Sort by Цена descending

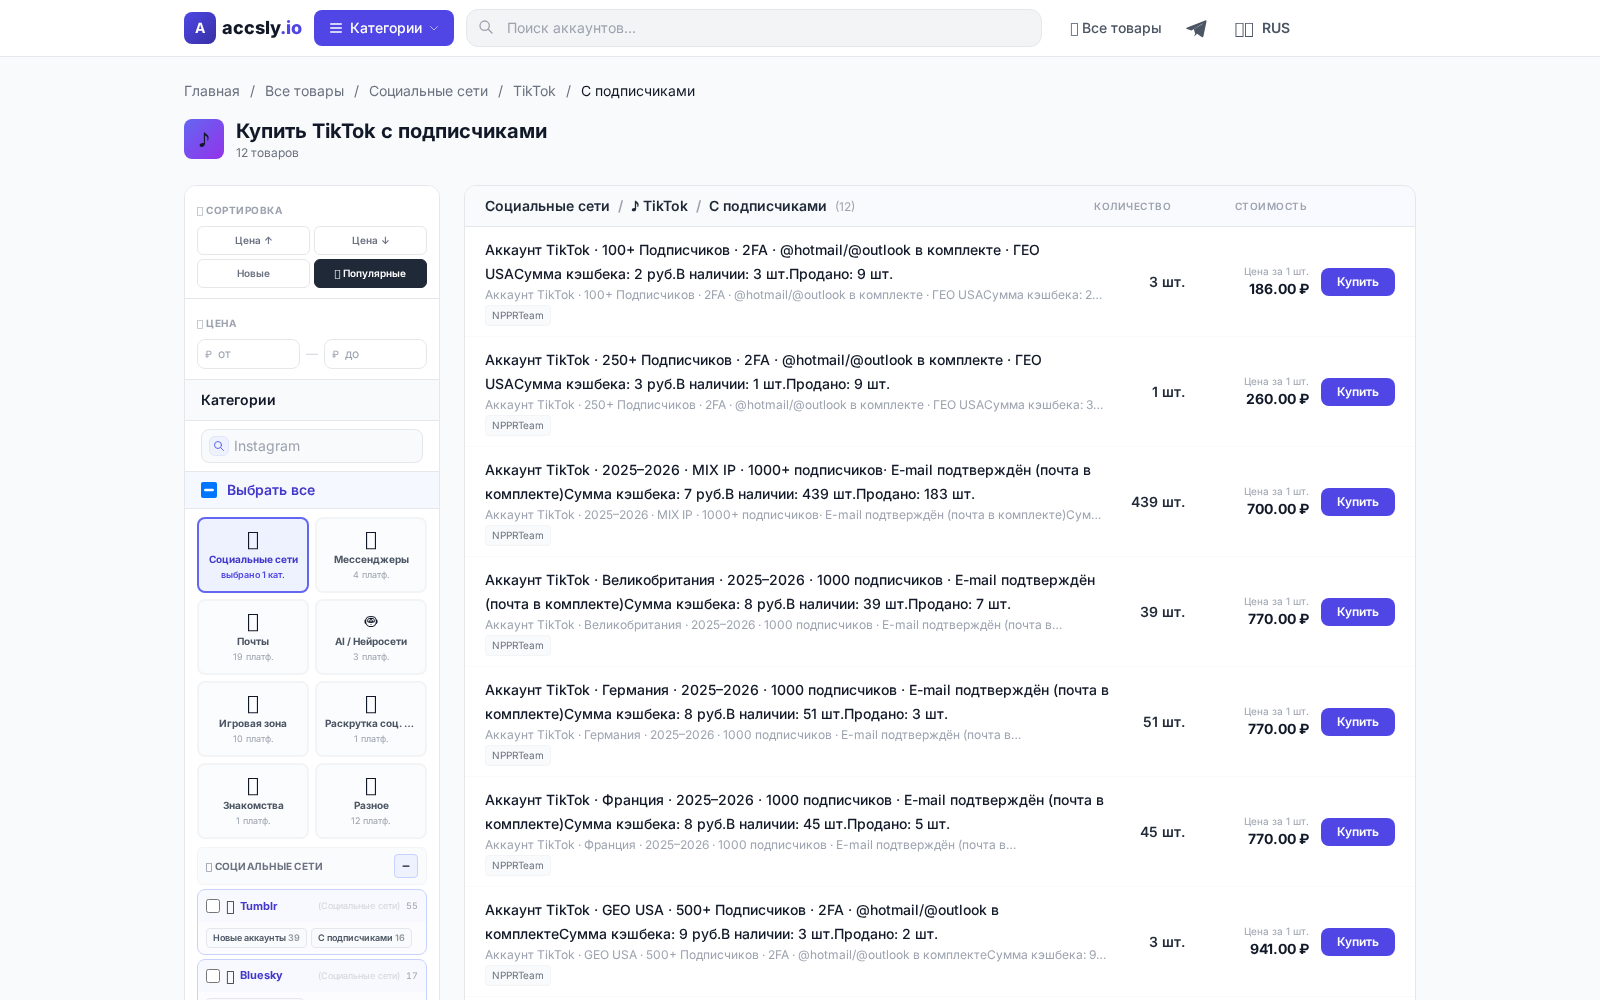pyautogui.click(x=370, y=240)
